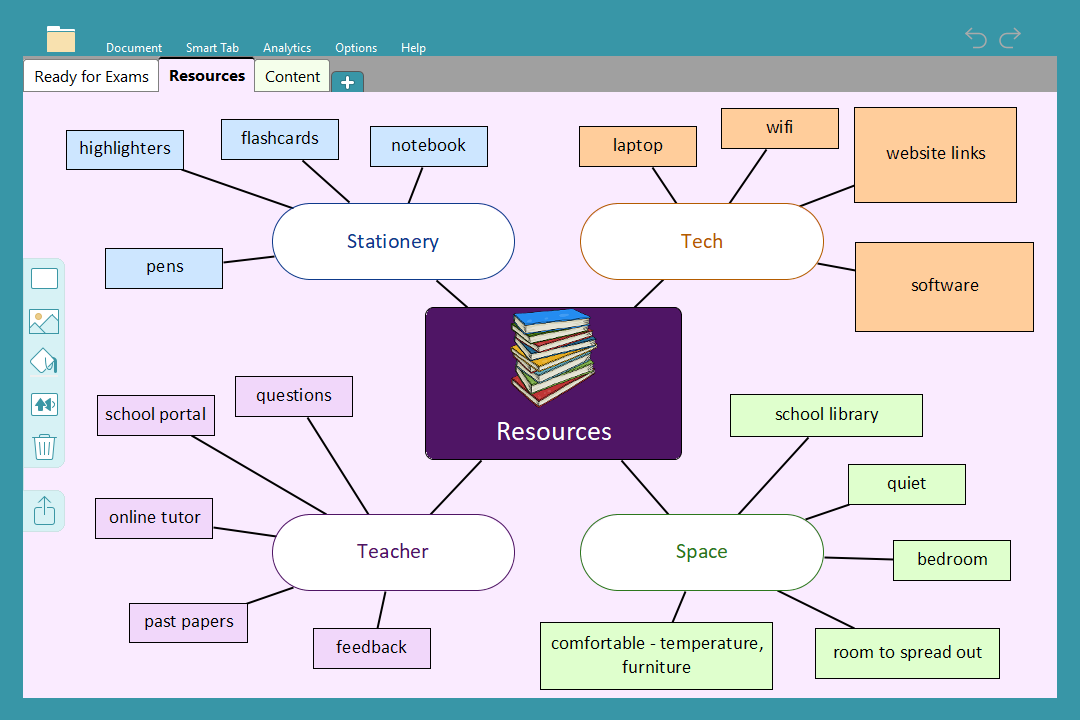Screen dimensions: 1080x720
Task: Click the trash bin delete icon
Action: (x=44, y=446)
